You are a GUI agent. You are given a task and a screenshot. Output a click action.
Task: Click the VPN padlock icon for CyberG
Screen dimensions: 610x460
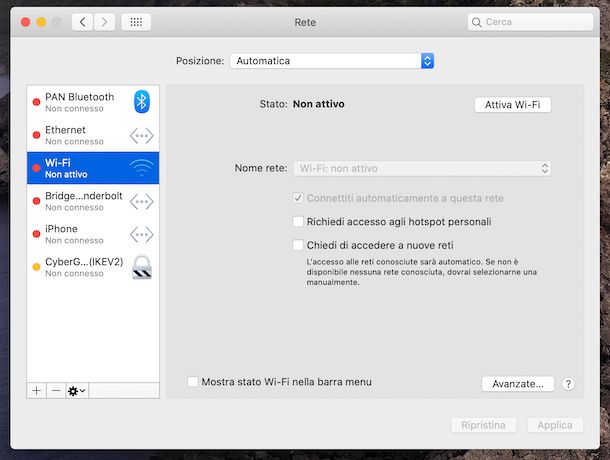coord(142,267)
